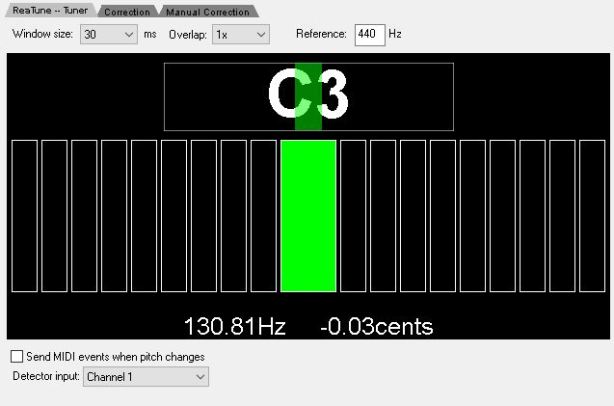Click the Reference frequency input field
The width and height of the screenshot is (614, 406).
[369, 34]
